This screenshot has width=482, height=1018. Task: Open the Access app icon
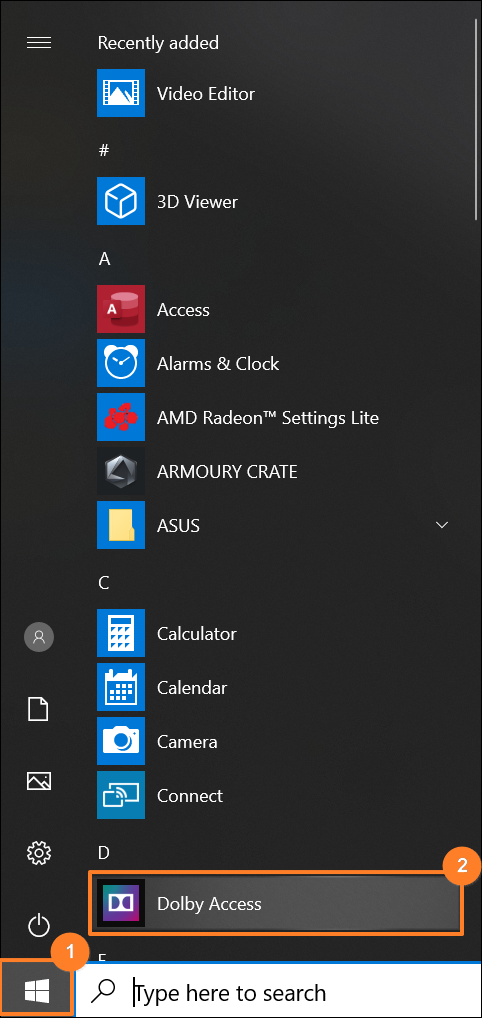pos(121,309)
